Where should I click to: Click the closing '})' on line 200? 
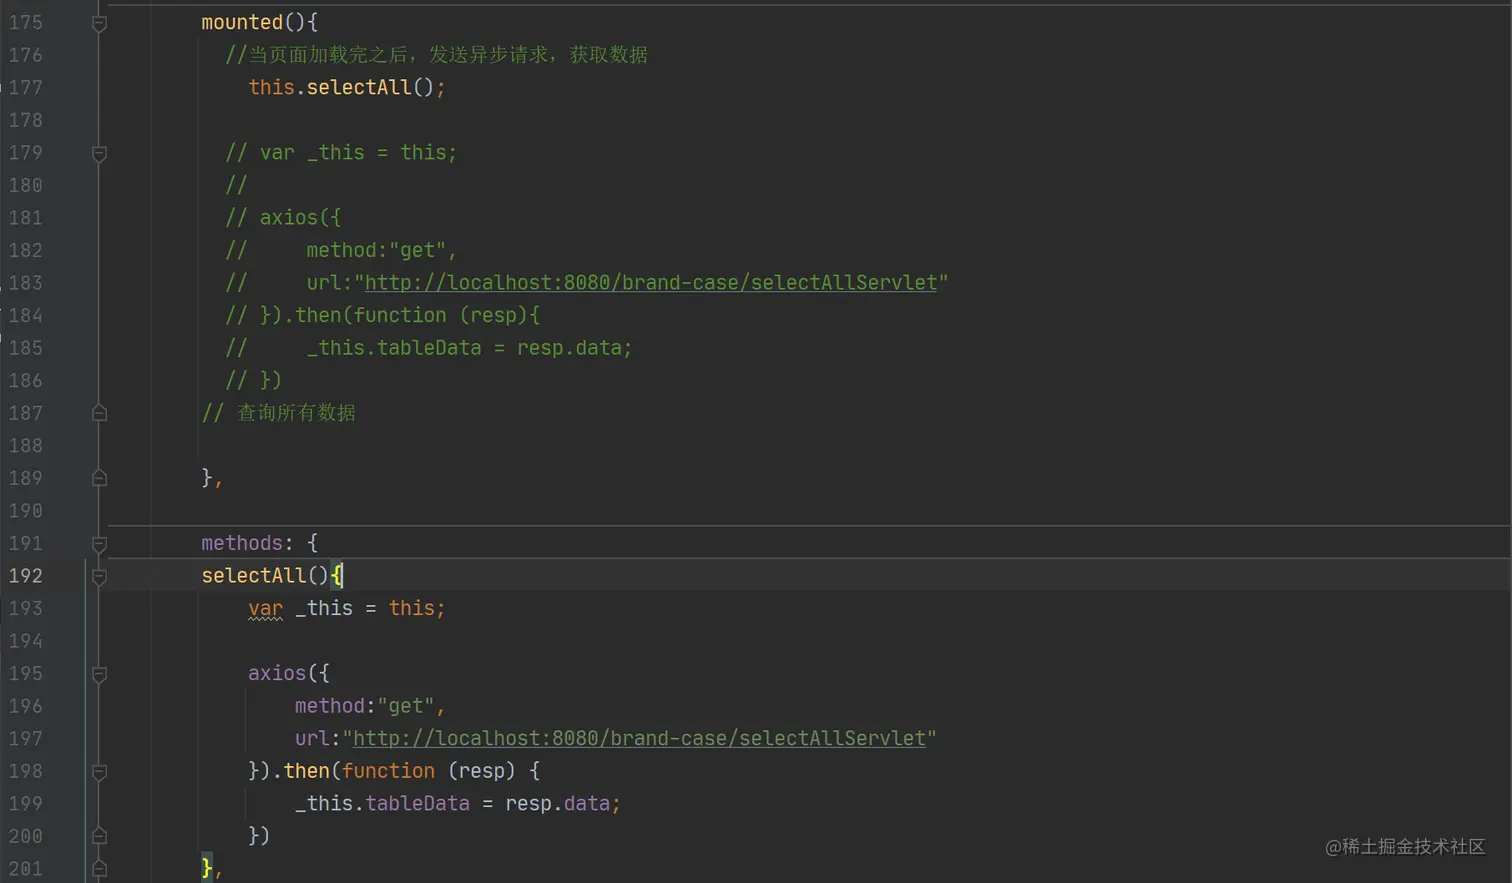pyautogui.click(x=259, y=836)
